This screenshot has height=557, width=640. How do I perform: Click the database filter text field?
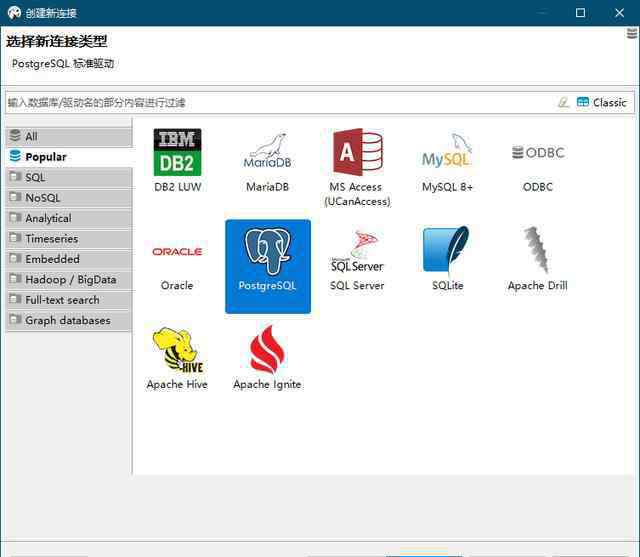point(280,102)
